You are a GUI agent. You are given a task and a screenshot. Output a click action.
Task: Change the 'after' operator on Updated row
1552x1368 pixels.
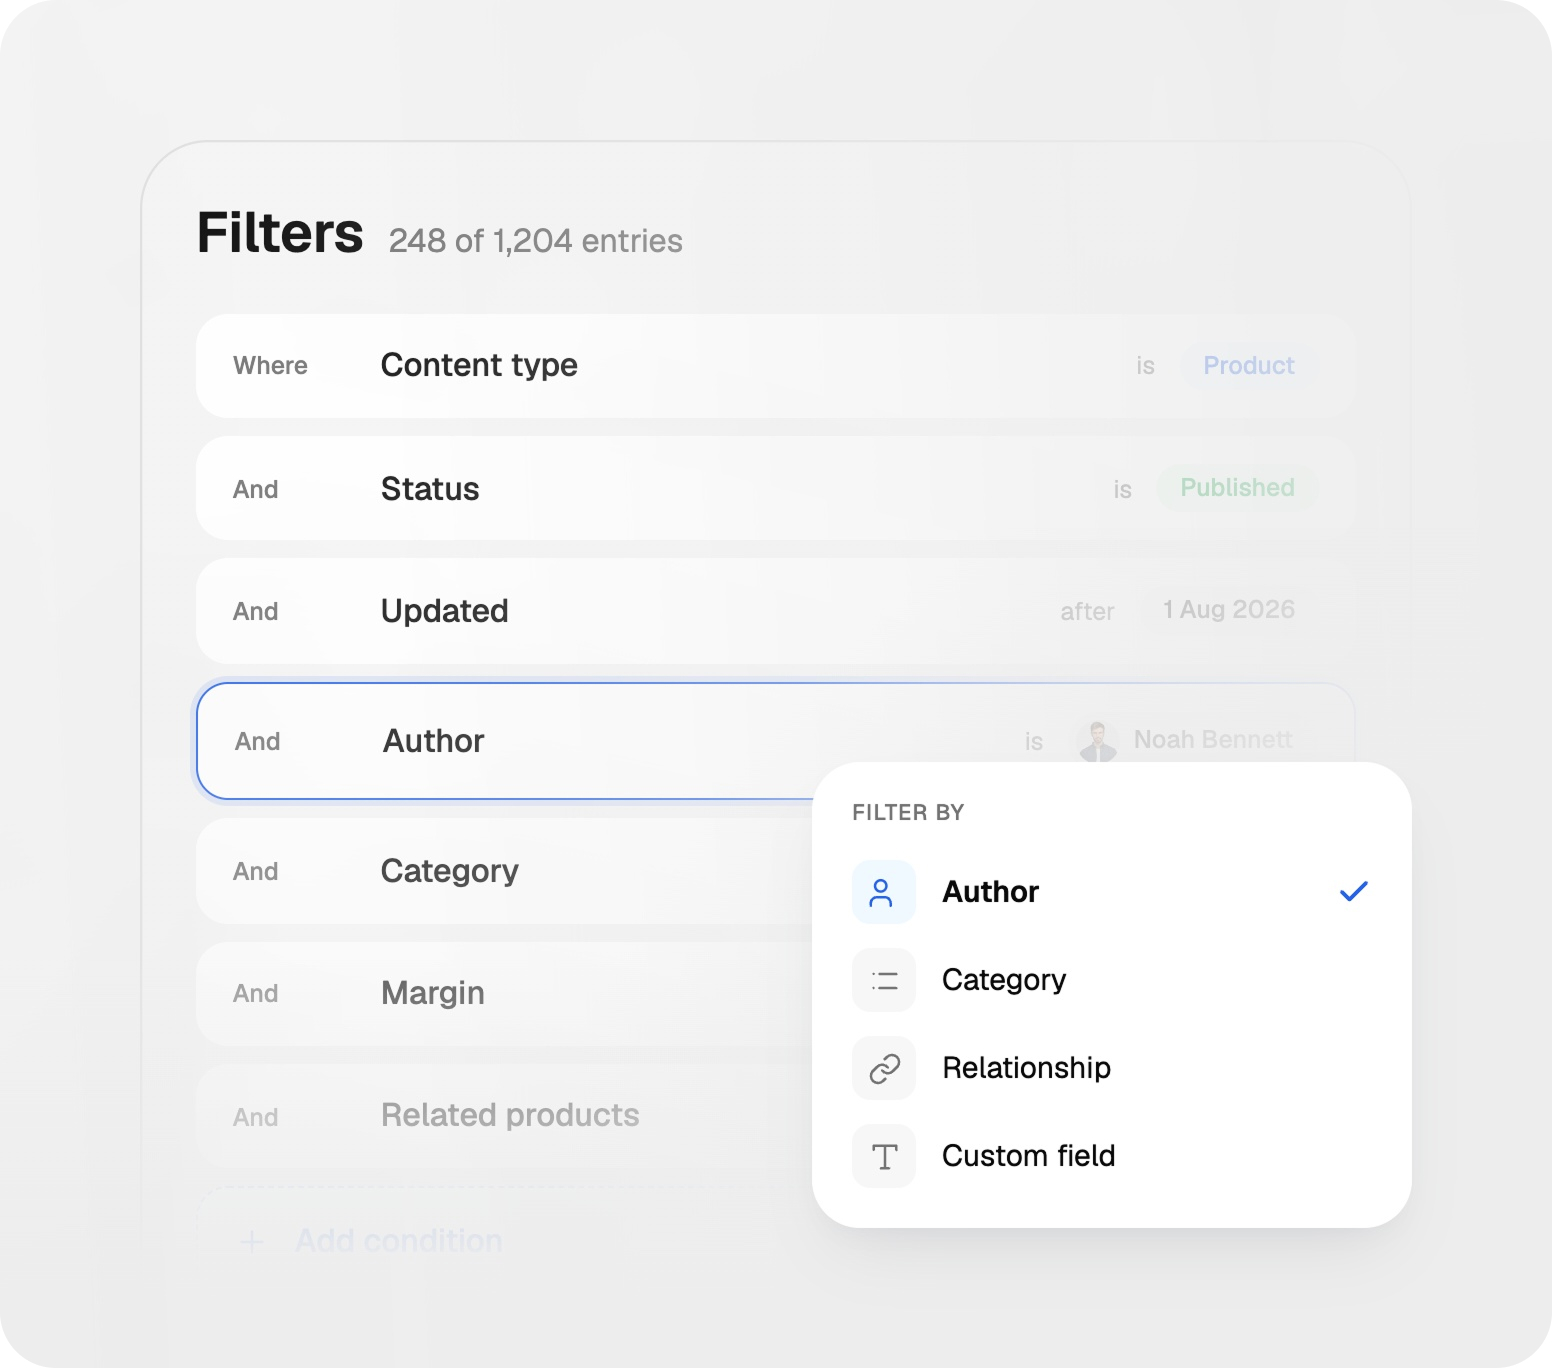1087,611
